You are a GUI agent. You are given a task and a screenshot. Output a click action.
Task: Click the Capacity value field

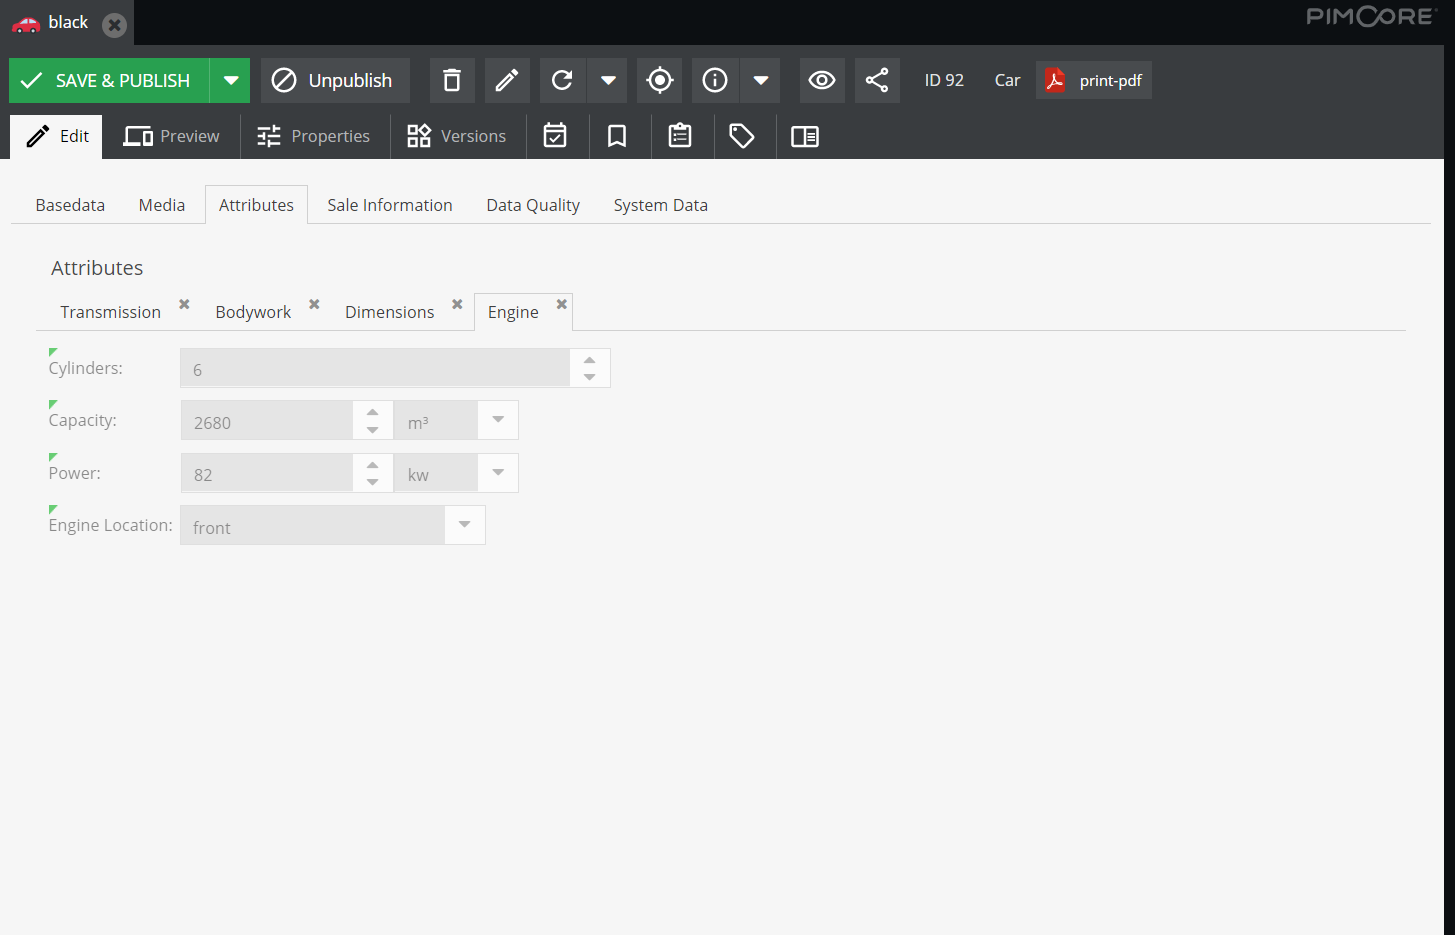coord(267,421)
